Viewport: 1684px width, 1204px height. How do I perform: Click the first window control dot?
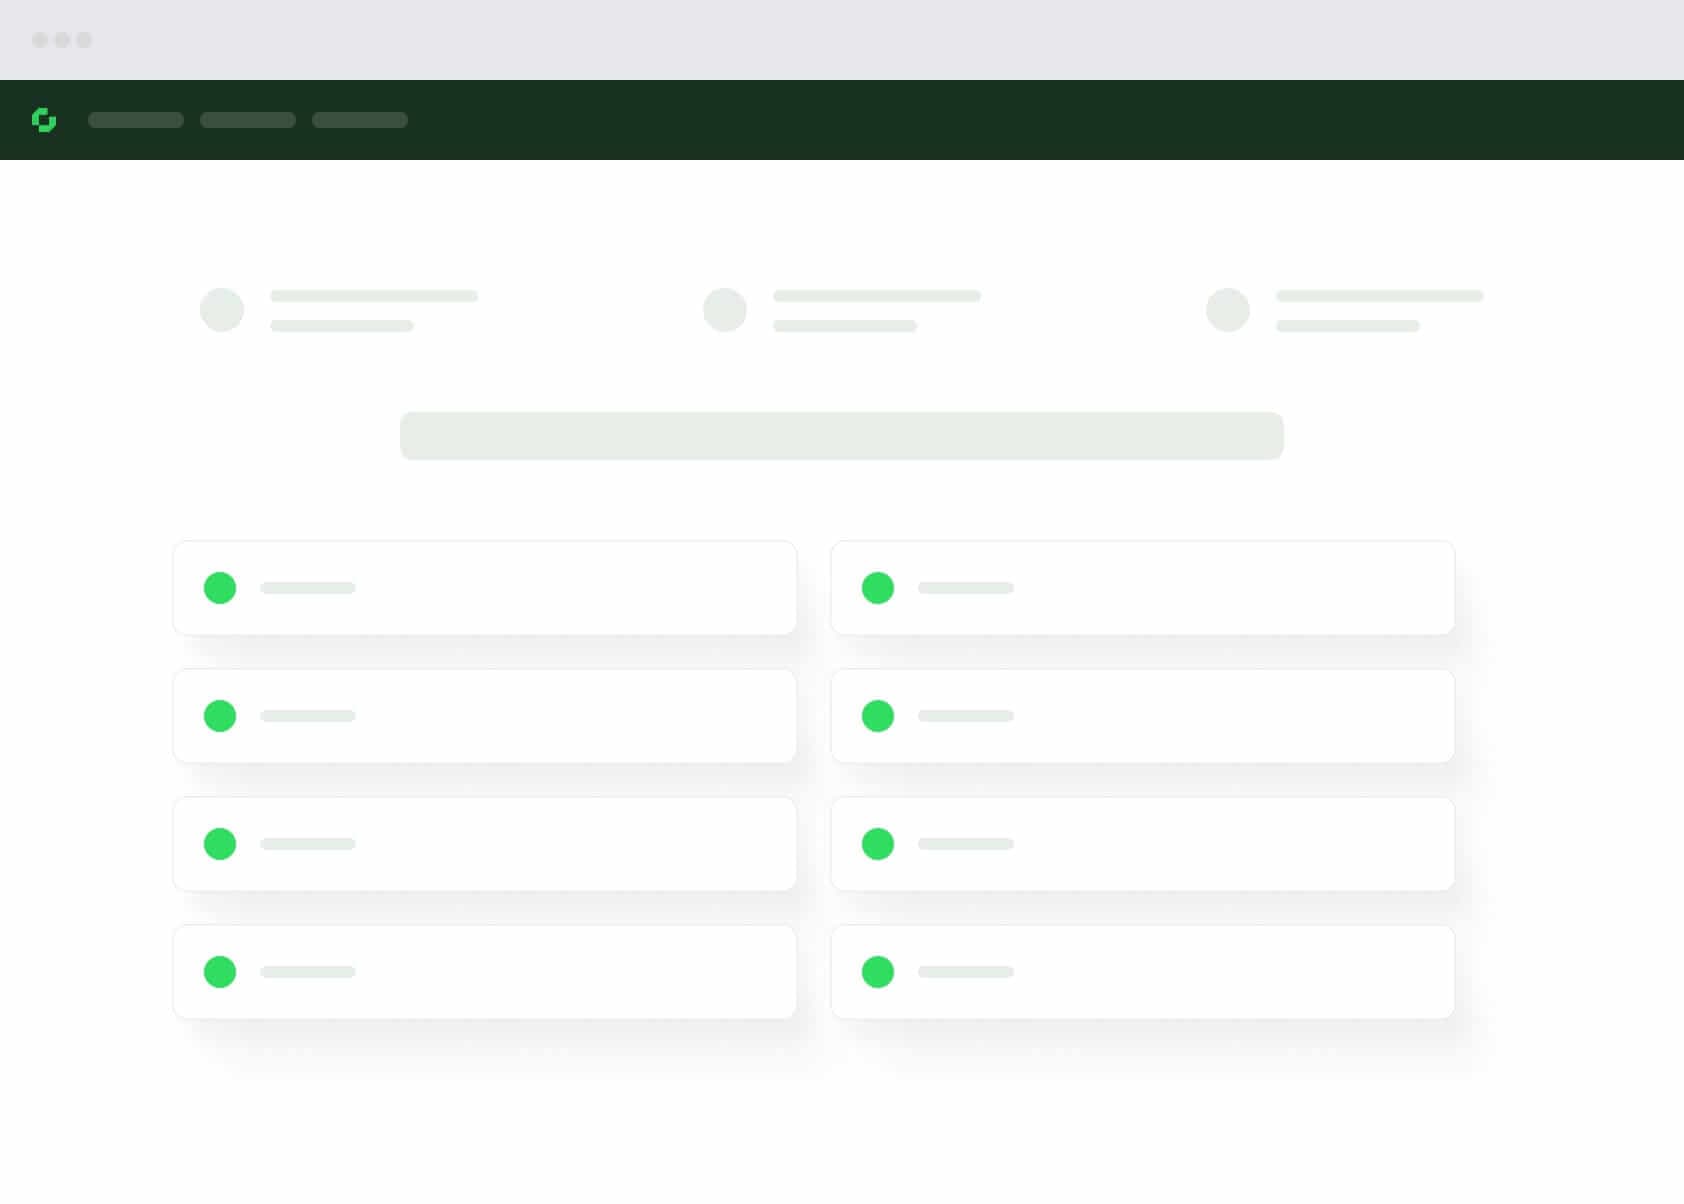coord(40,40)
